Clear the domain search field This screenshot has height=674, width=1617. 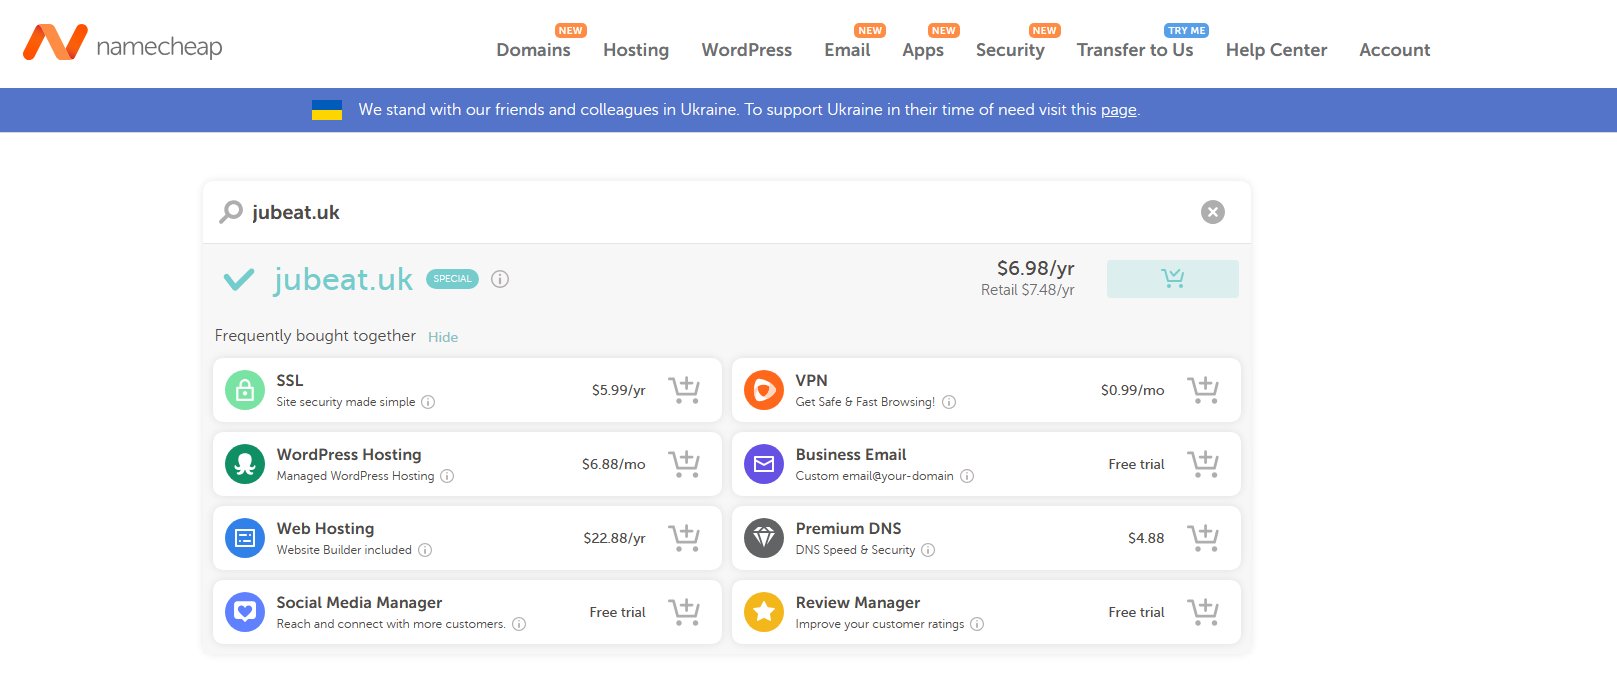(1212, 212)
